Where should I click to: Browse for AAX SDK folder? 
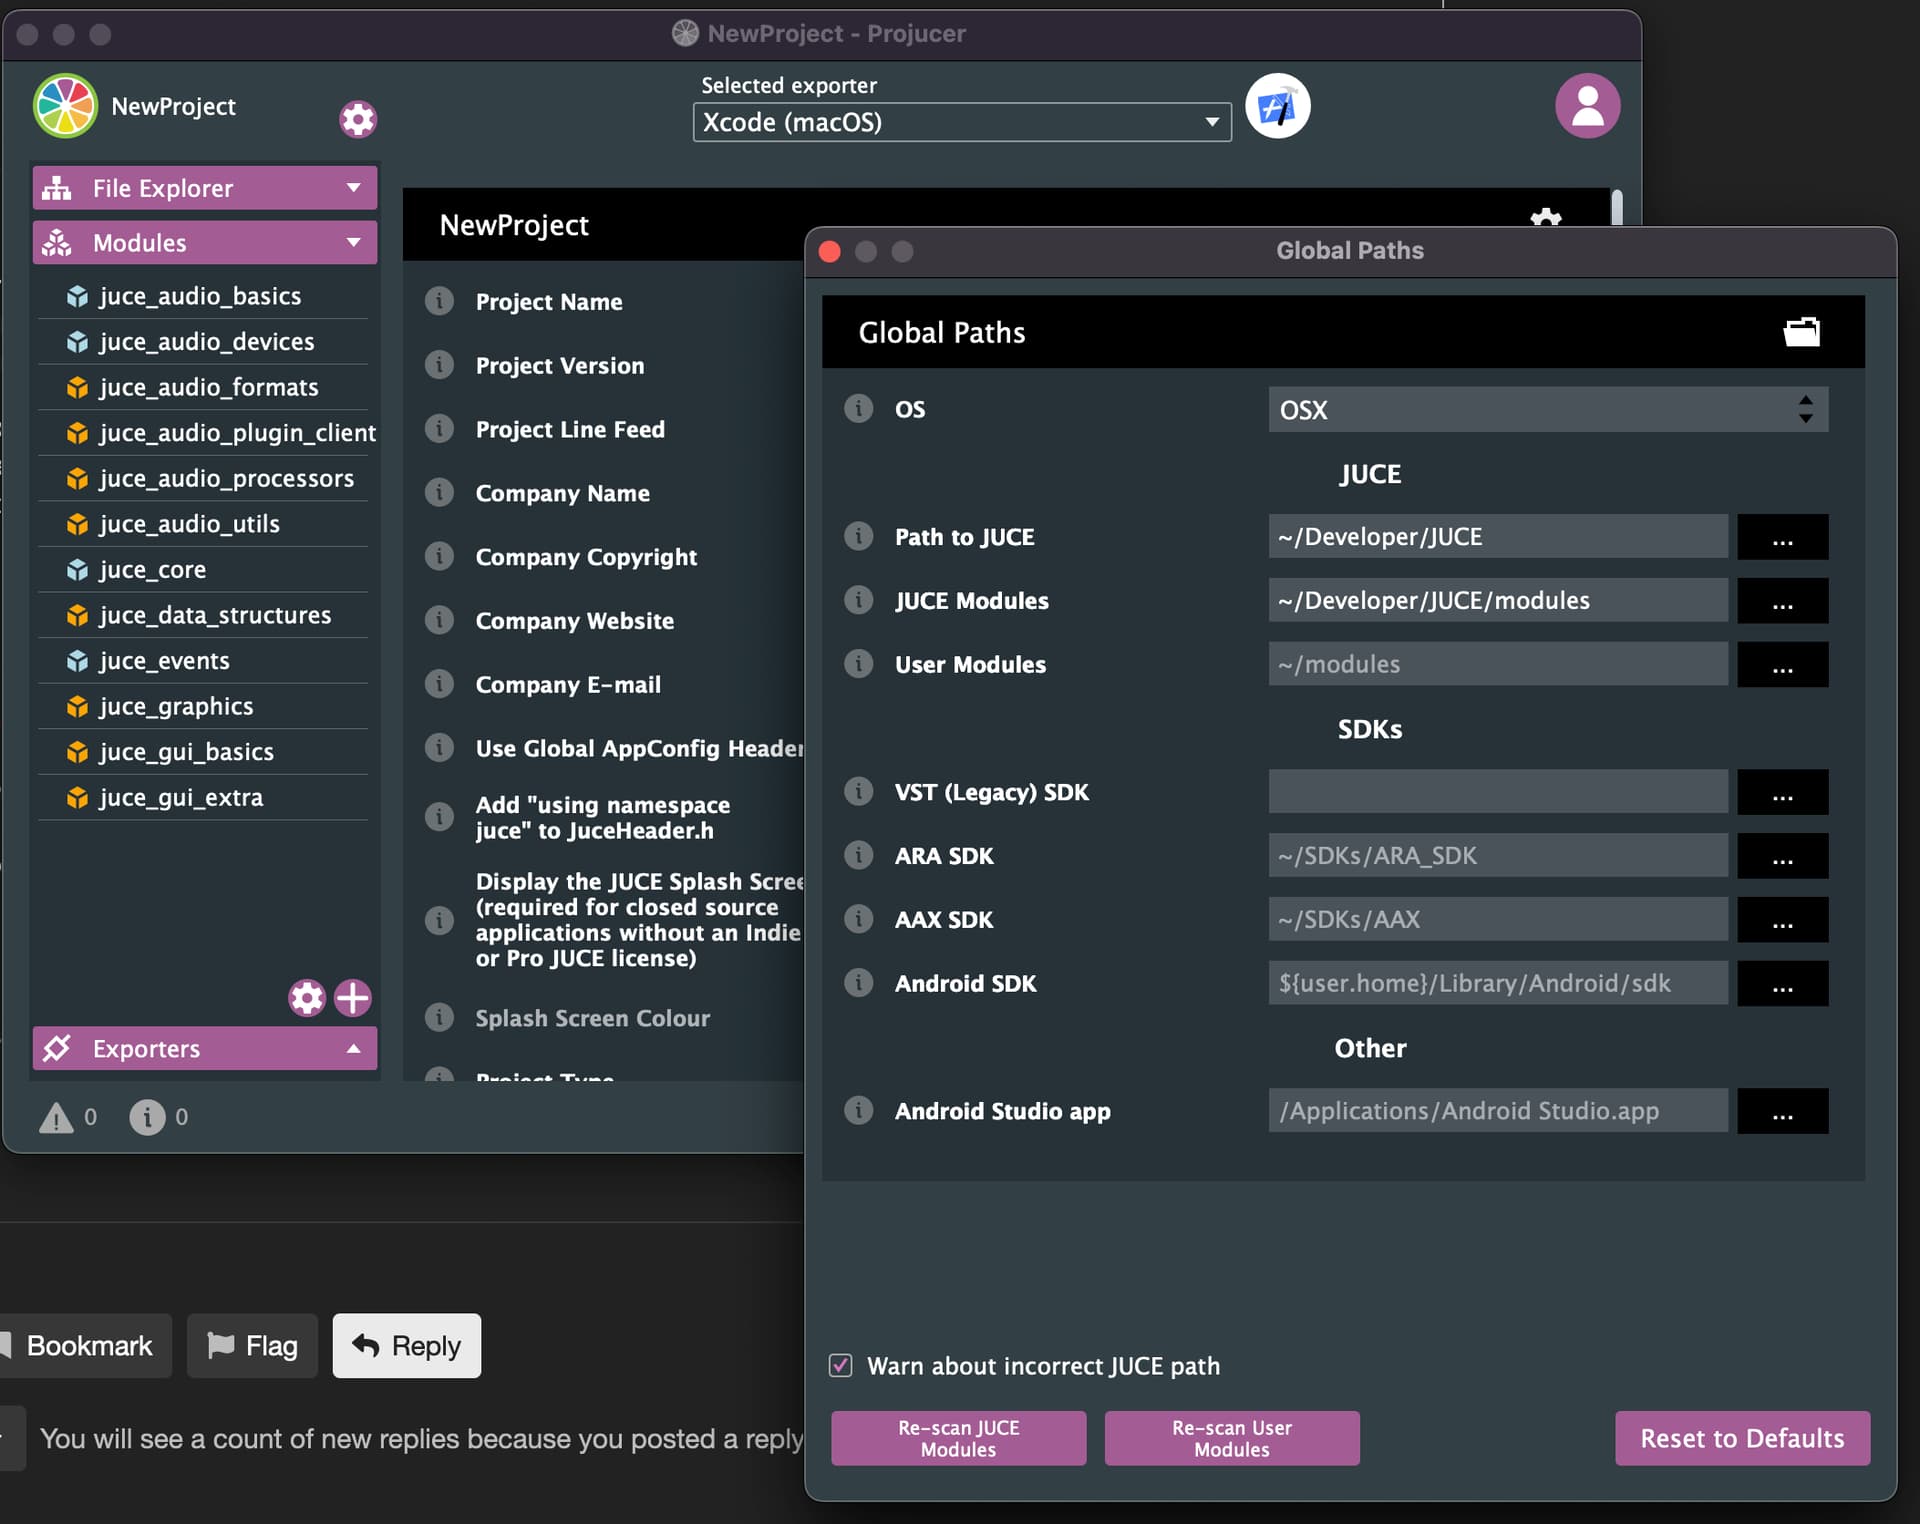[x=1783, y=920]
